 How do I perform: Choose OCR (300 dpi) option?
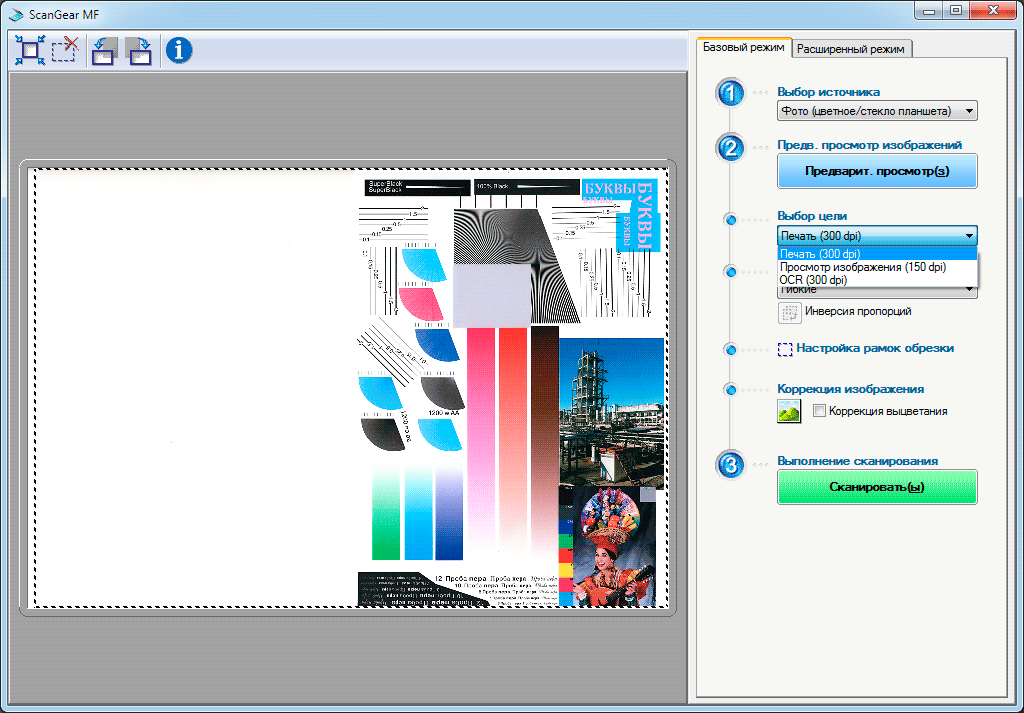877,280
